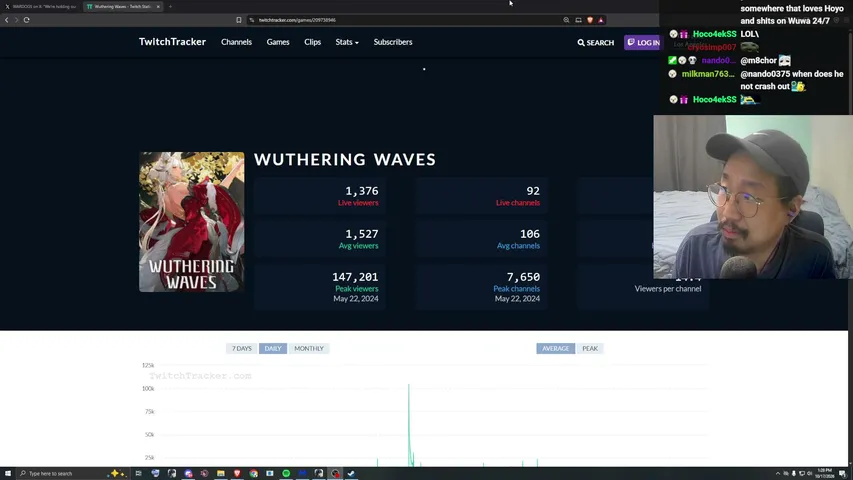This screenshot has height=480, width=853.
Task: Click the 1,376 Live viewers stat
Action: tap(320, 196)
